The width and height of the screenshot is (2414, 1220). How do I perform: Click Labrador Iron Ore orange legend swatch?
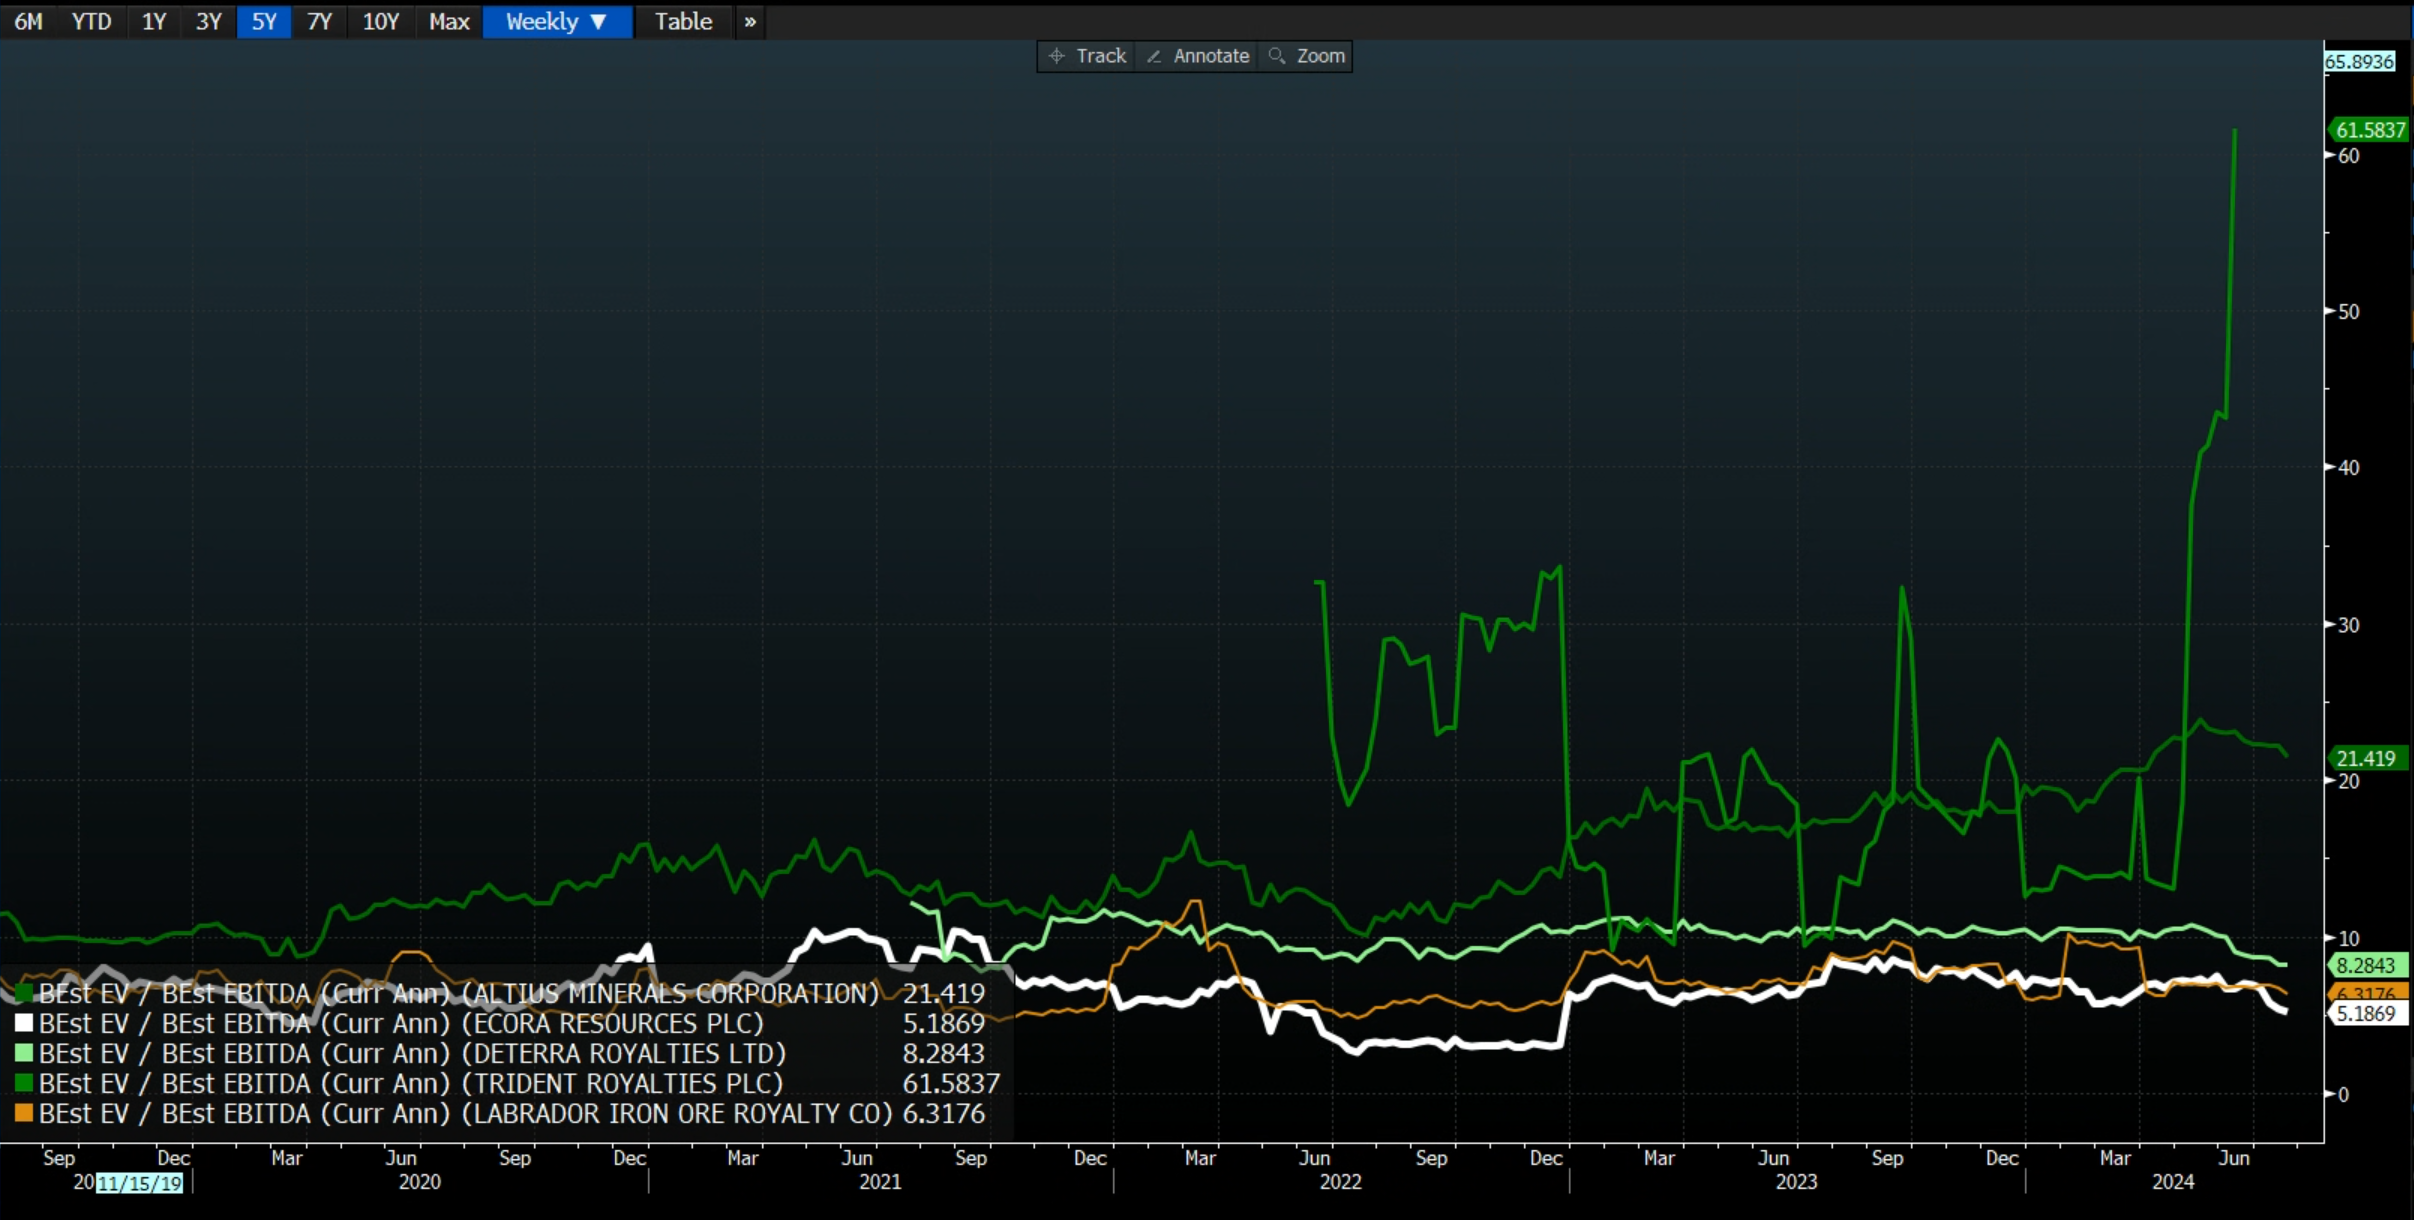coord(24,1113)
